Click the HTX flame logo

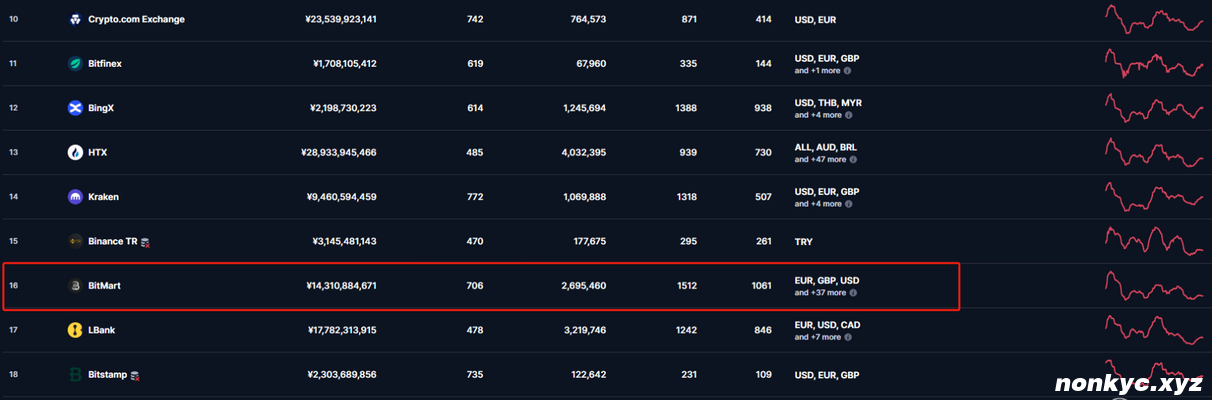pos(75,153)
